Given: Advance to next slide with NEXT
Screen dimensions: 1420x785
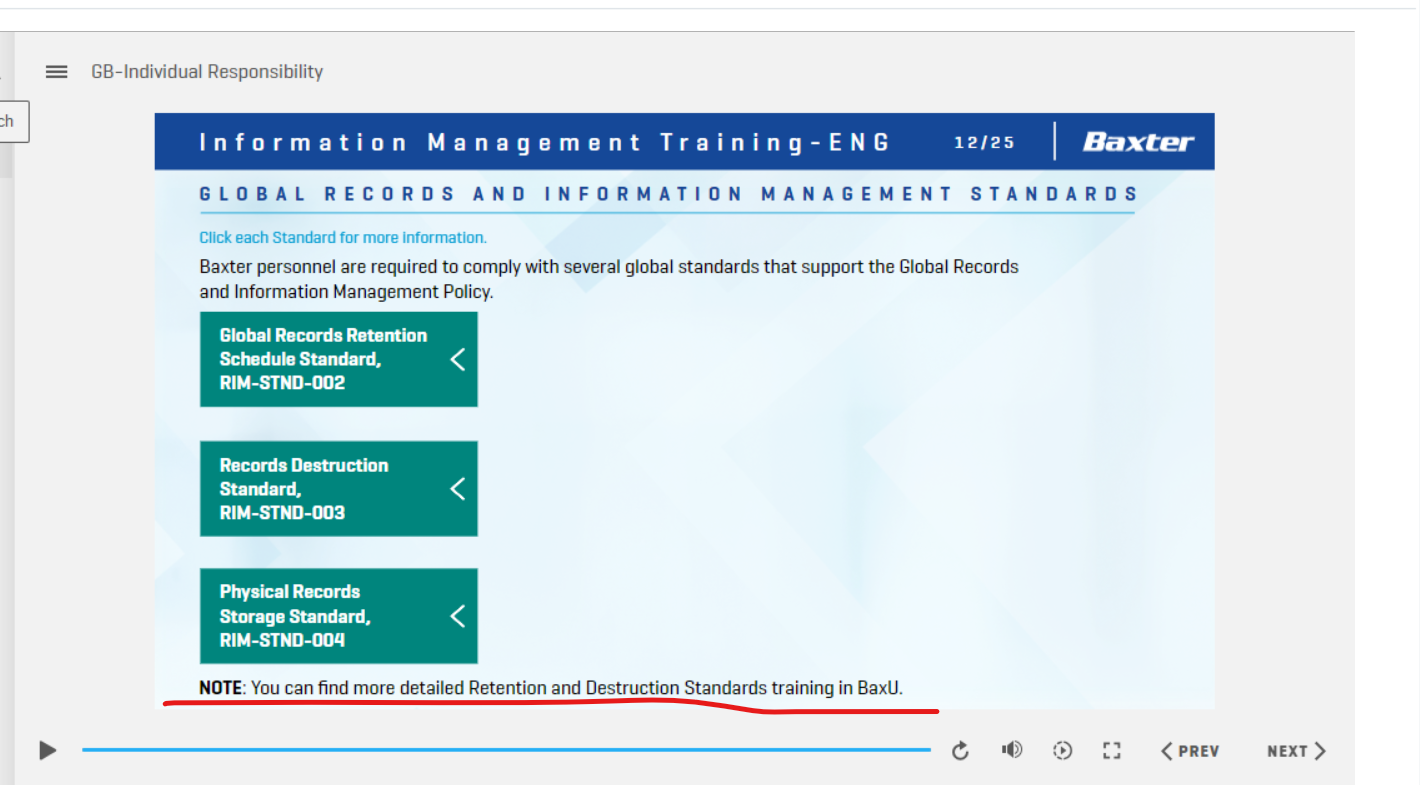Looking at the screenshot, I should point(1297,751).
